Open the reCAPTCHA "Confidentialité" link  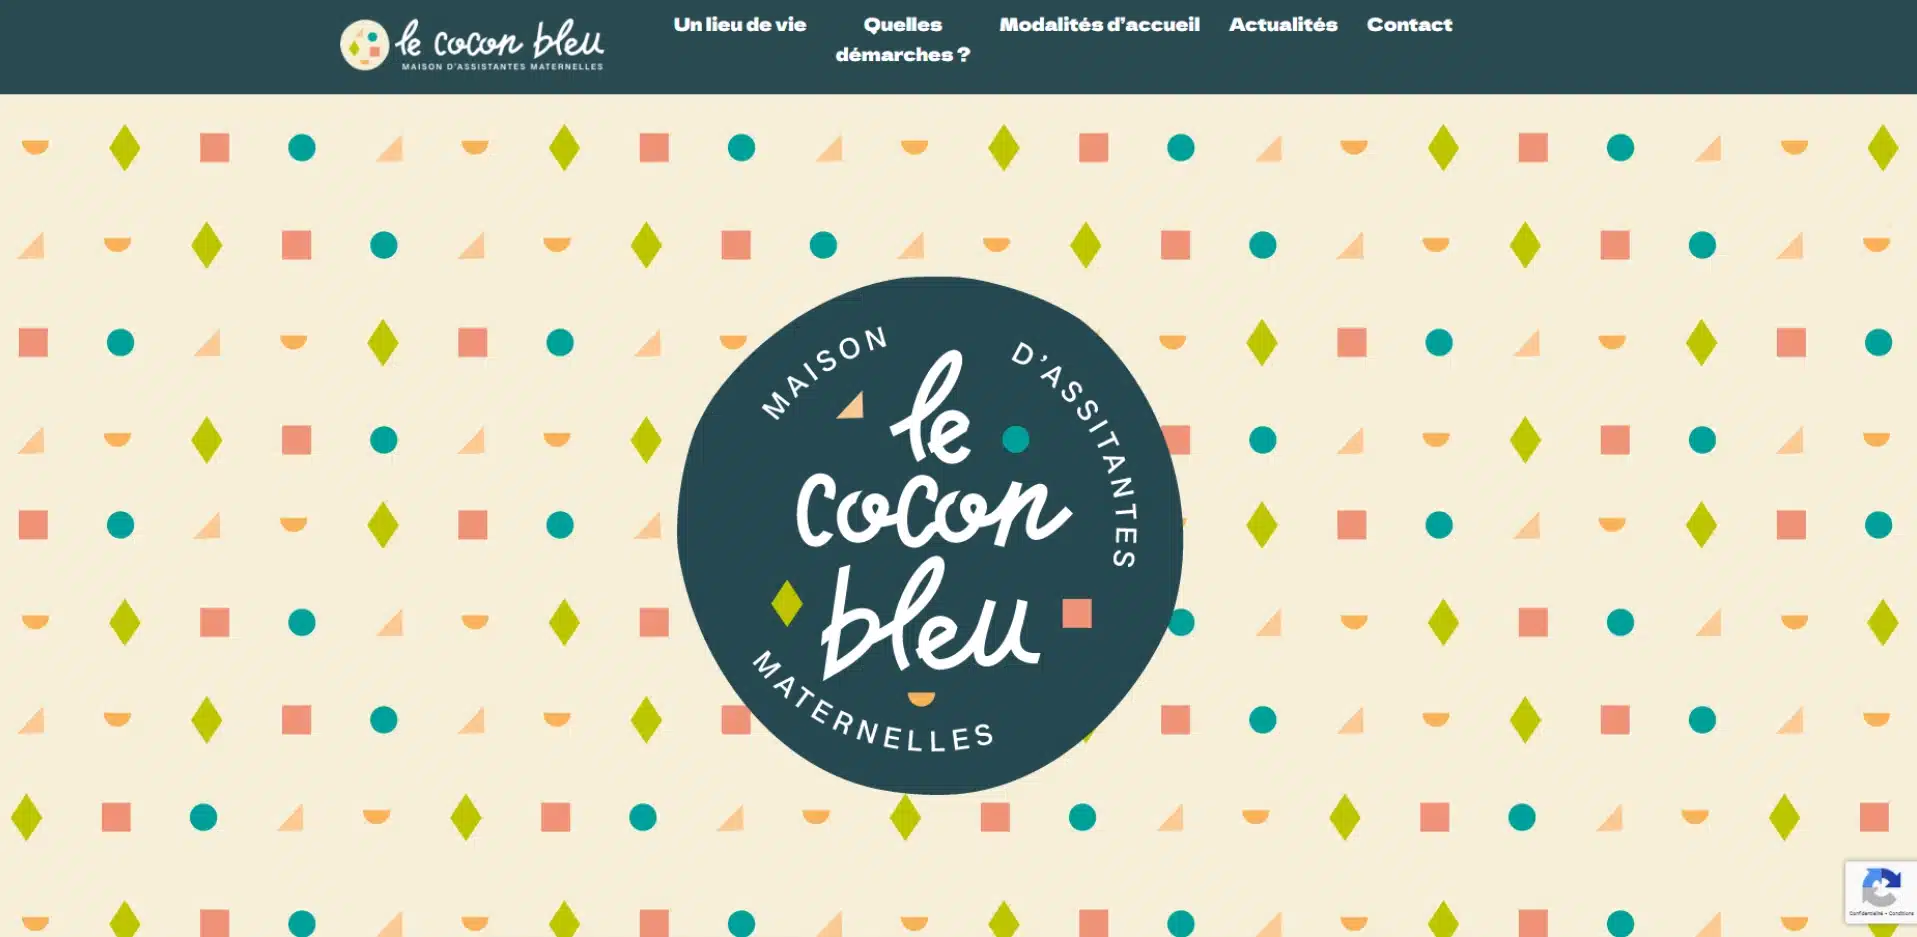pyautogui.click(x=1865, y=913)
